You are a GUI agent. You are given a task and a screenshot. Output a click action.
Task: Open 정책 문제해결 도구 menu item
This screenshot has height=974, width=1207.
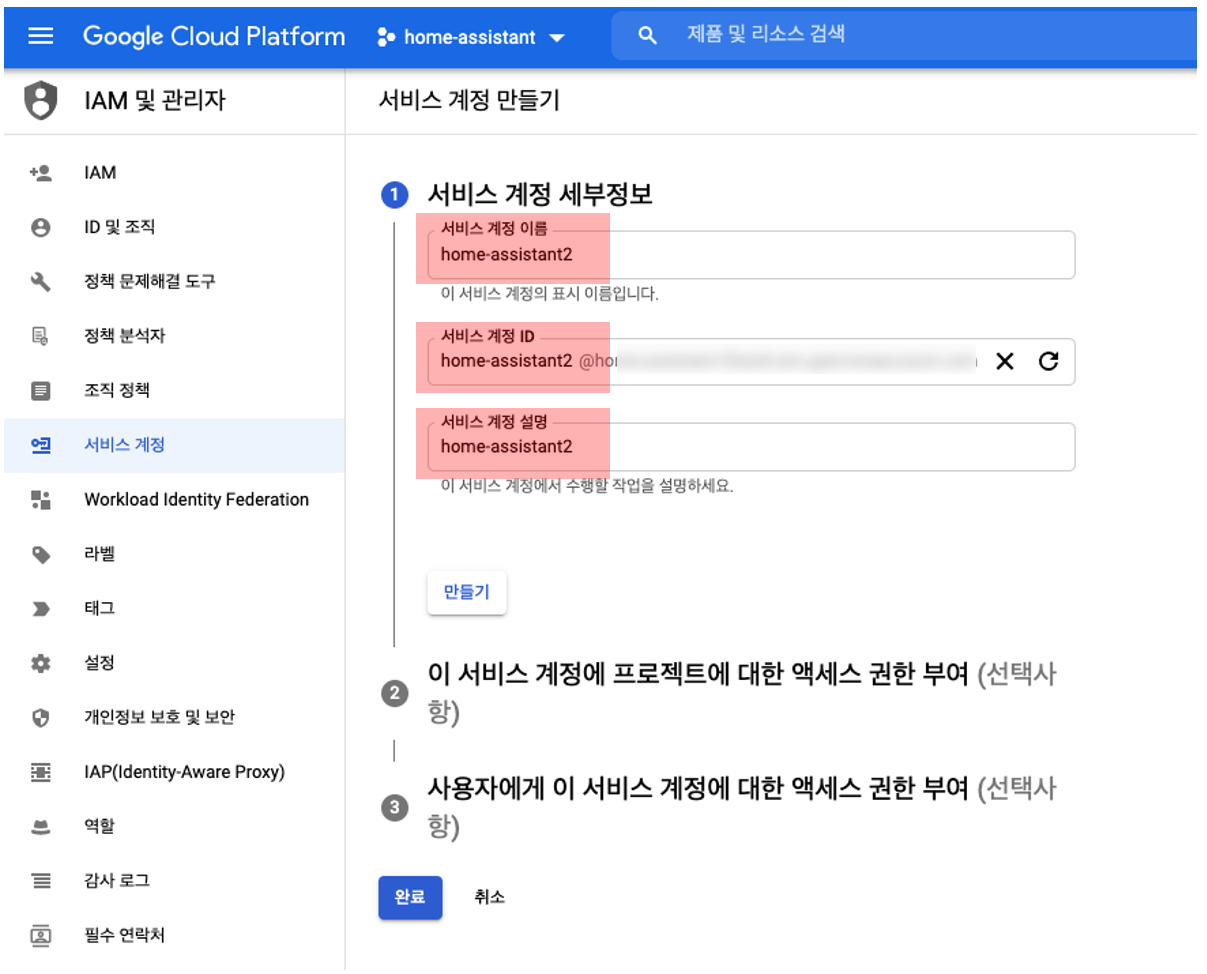point(175,281)
